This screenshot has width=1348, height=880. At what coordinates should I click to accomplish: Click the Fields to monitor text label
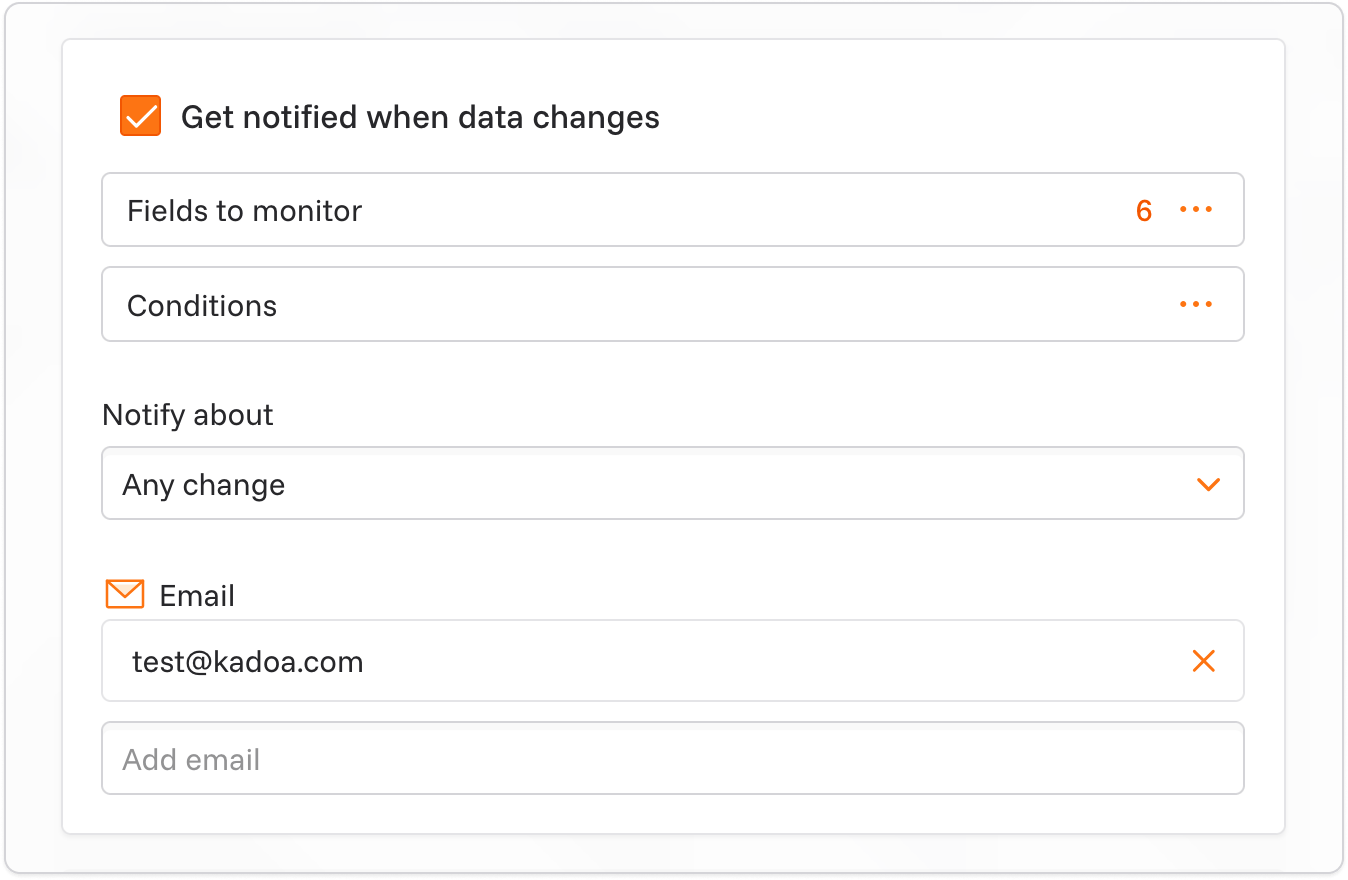click(244, 211)
